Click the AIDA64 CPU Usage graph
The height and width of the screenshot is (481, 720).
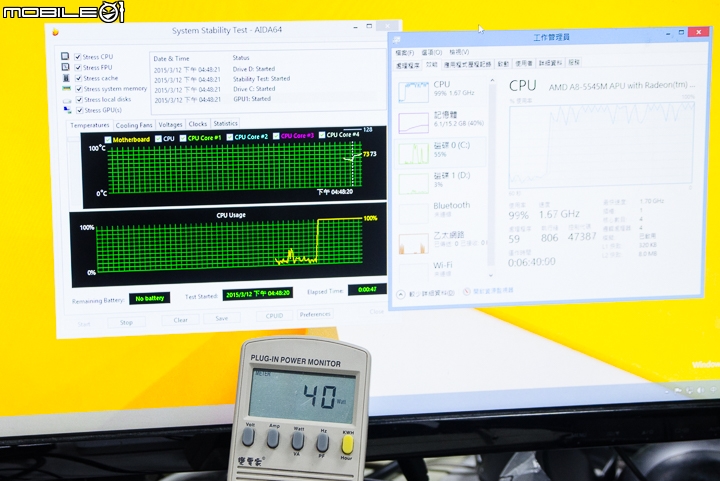coord(230,246)
